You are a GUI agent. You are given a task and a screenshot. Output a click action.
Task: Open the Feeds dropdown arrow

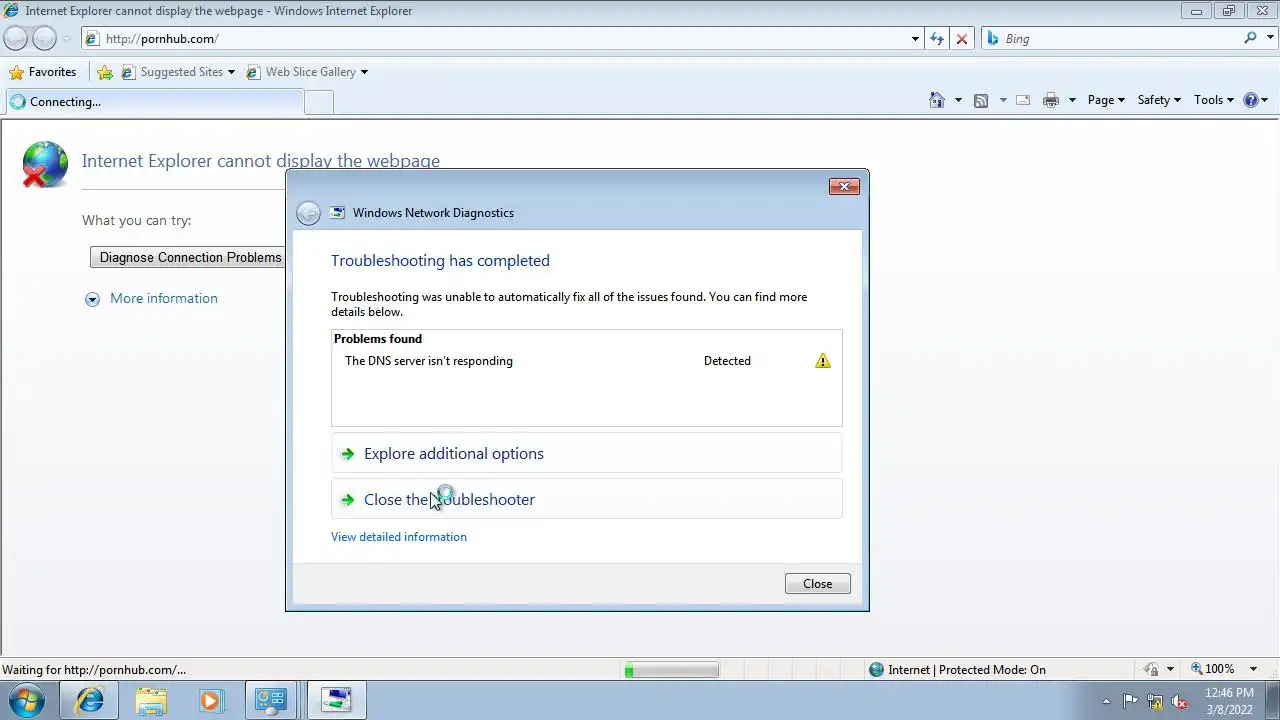[1003, 100]
